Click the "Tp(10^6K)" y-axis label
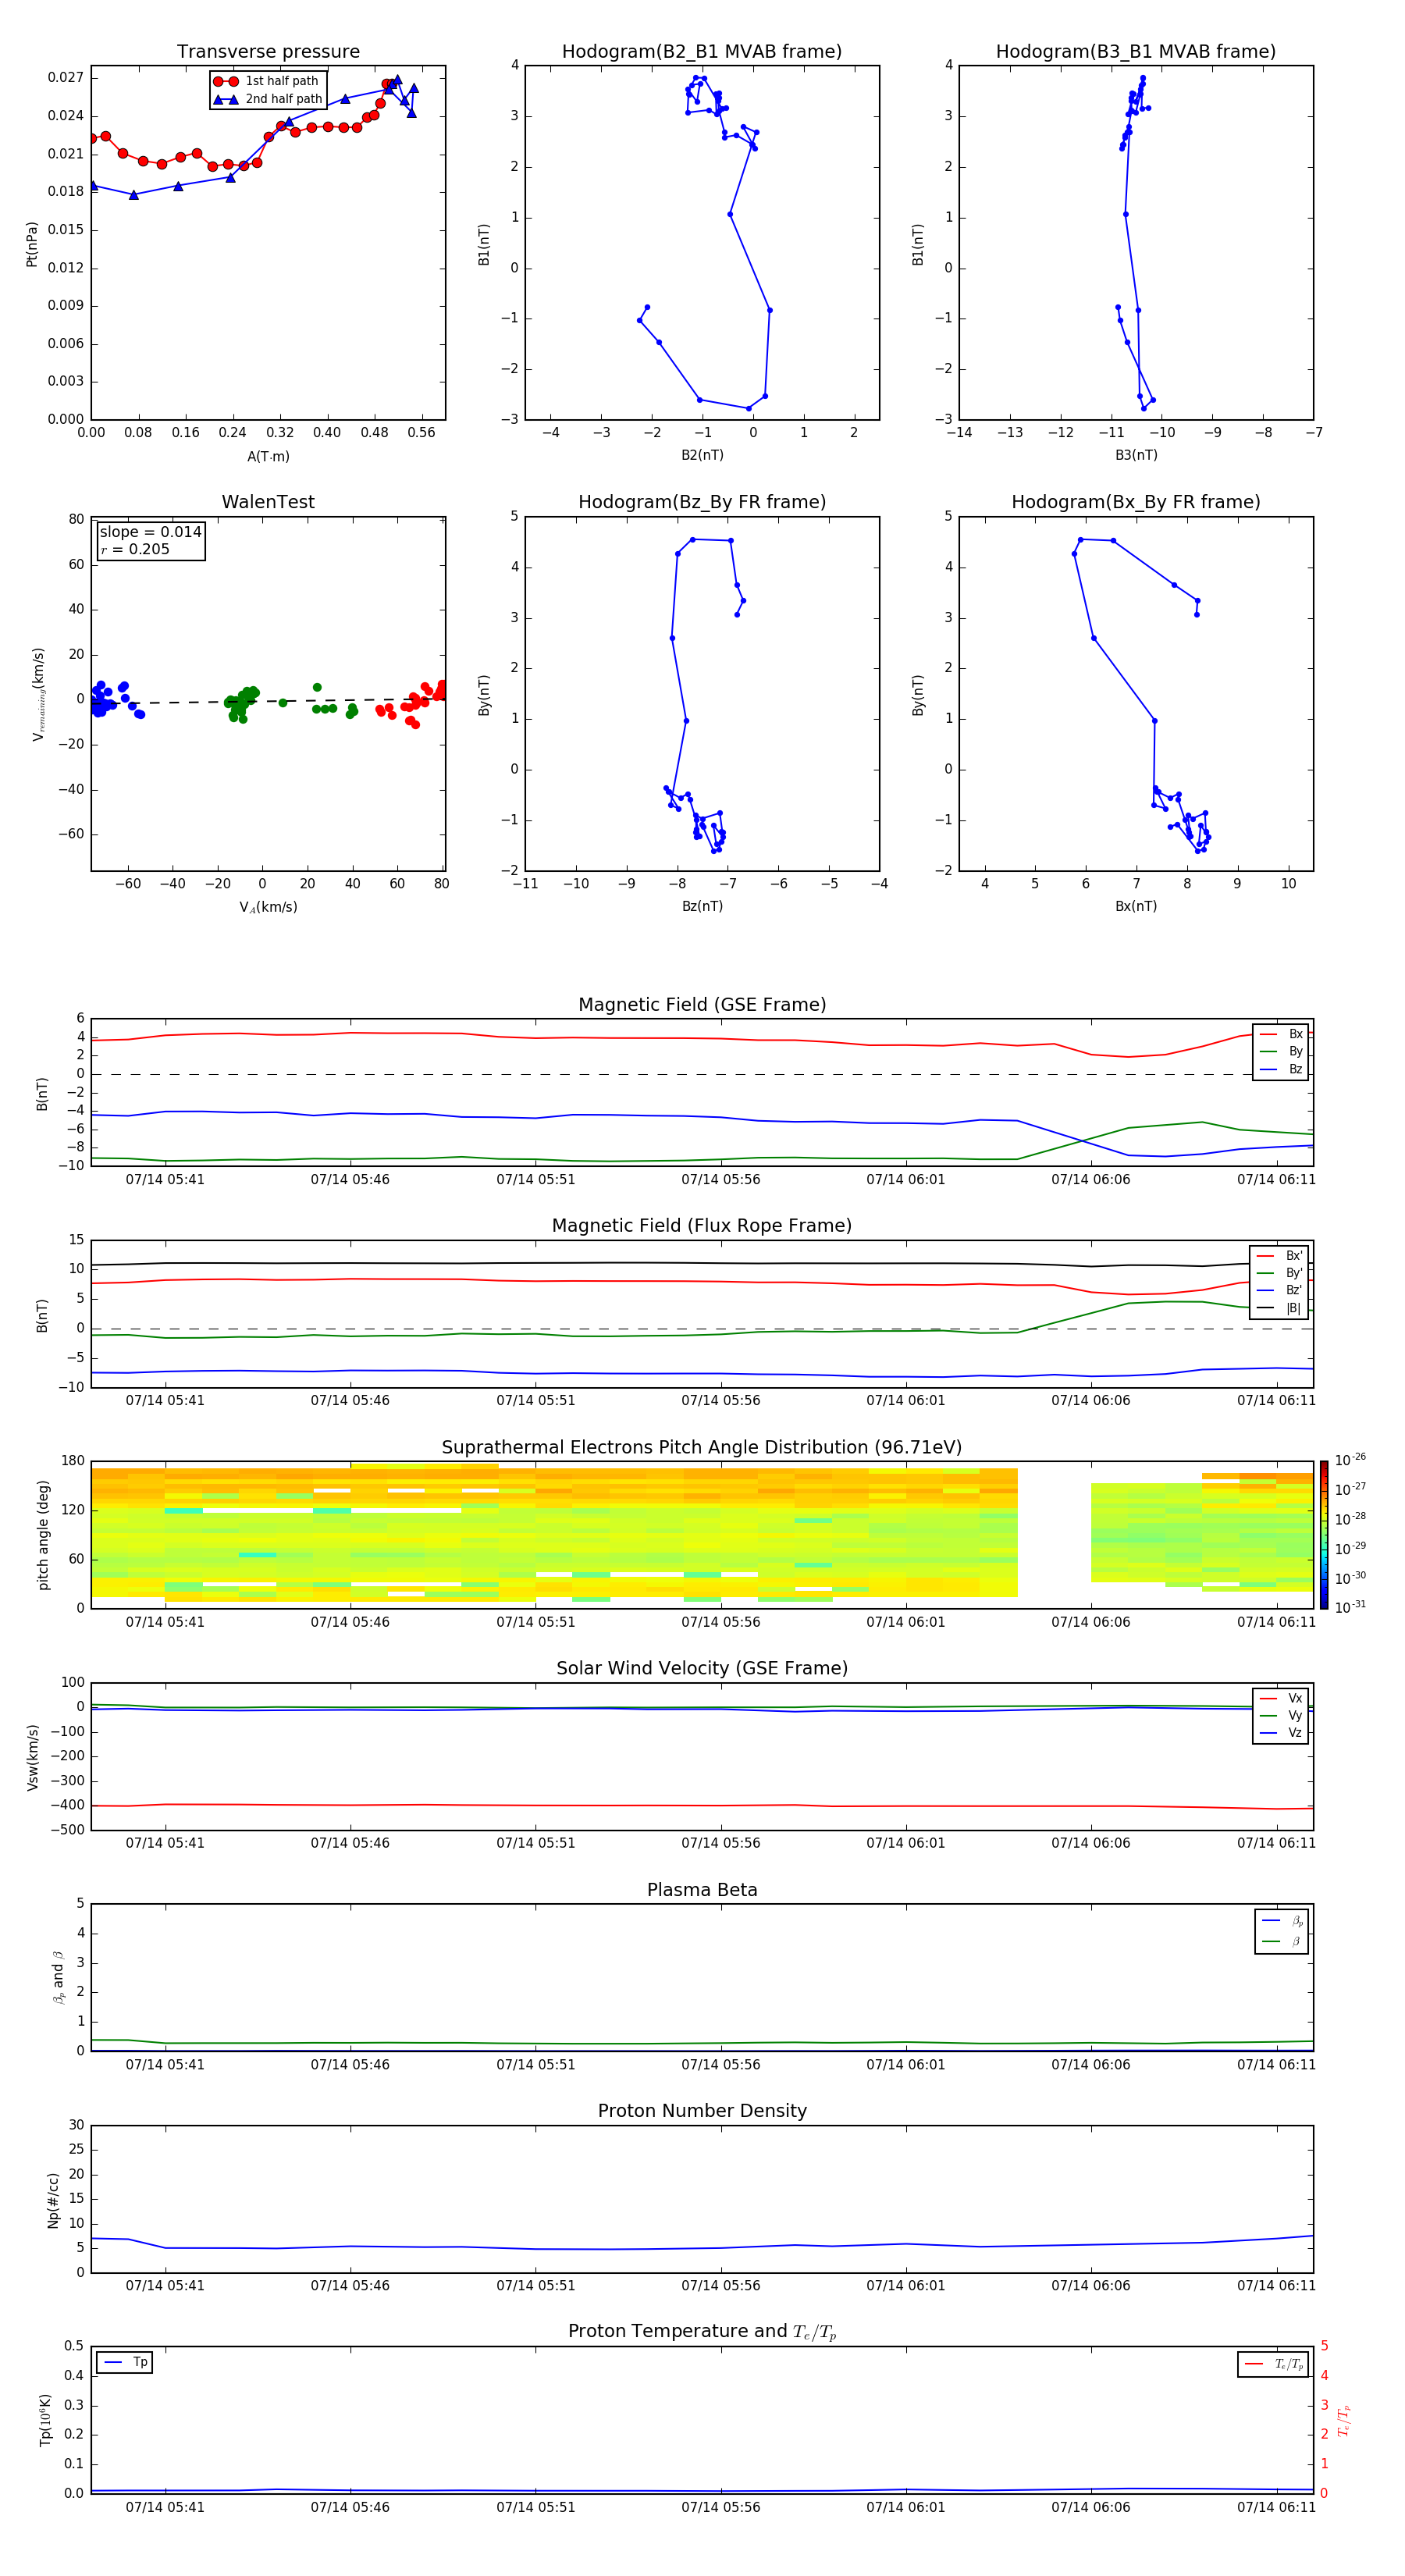 coord(45,2420)
